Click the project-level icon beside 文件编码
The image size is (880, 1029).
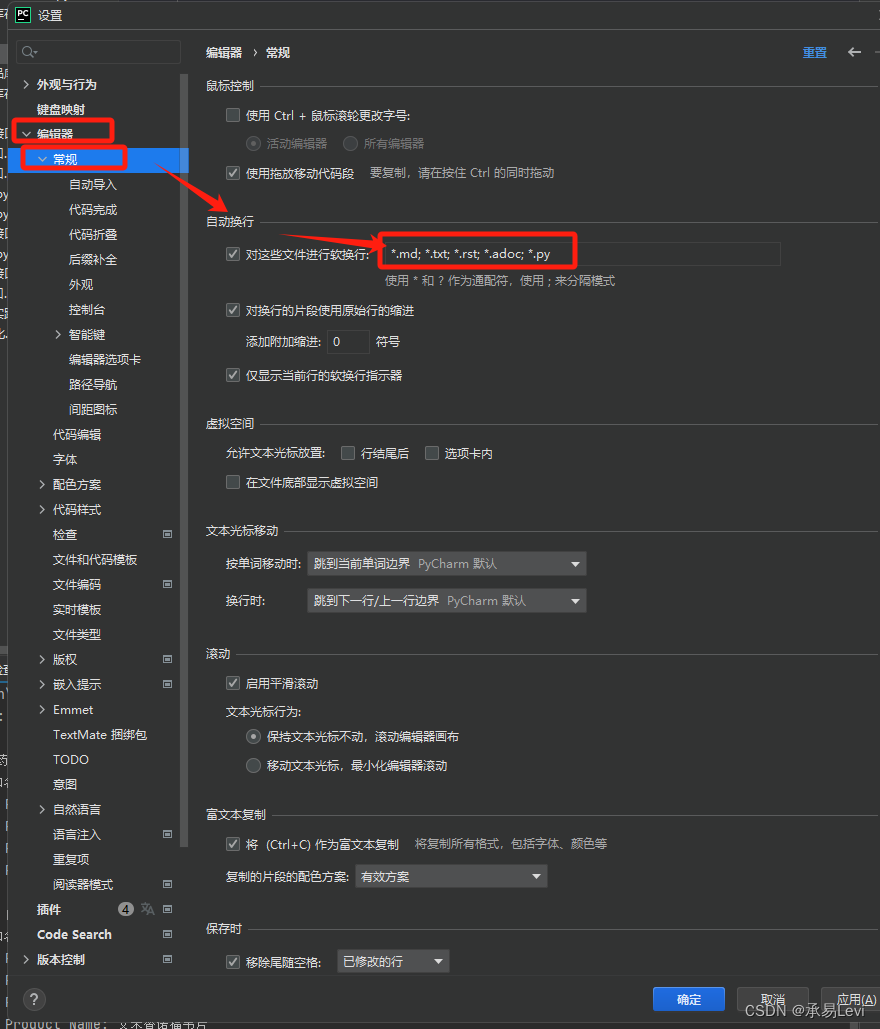[167, 584]
